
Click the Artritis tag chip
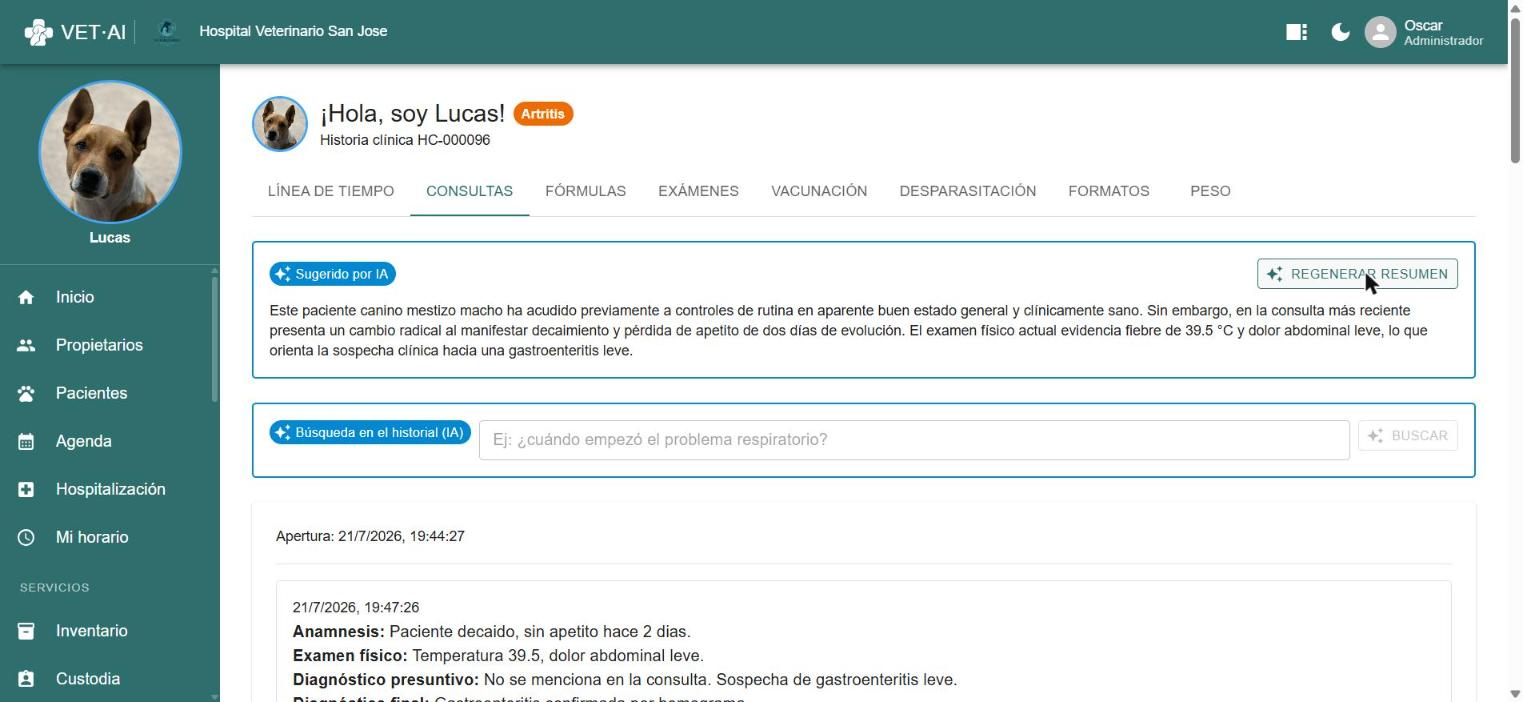pos(543,114)
